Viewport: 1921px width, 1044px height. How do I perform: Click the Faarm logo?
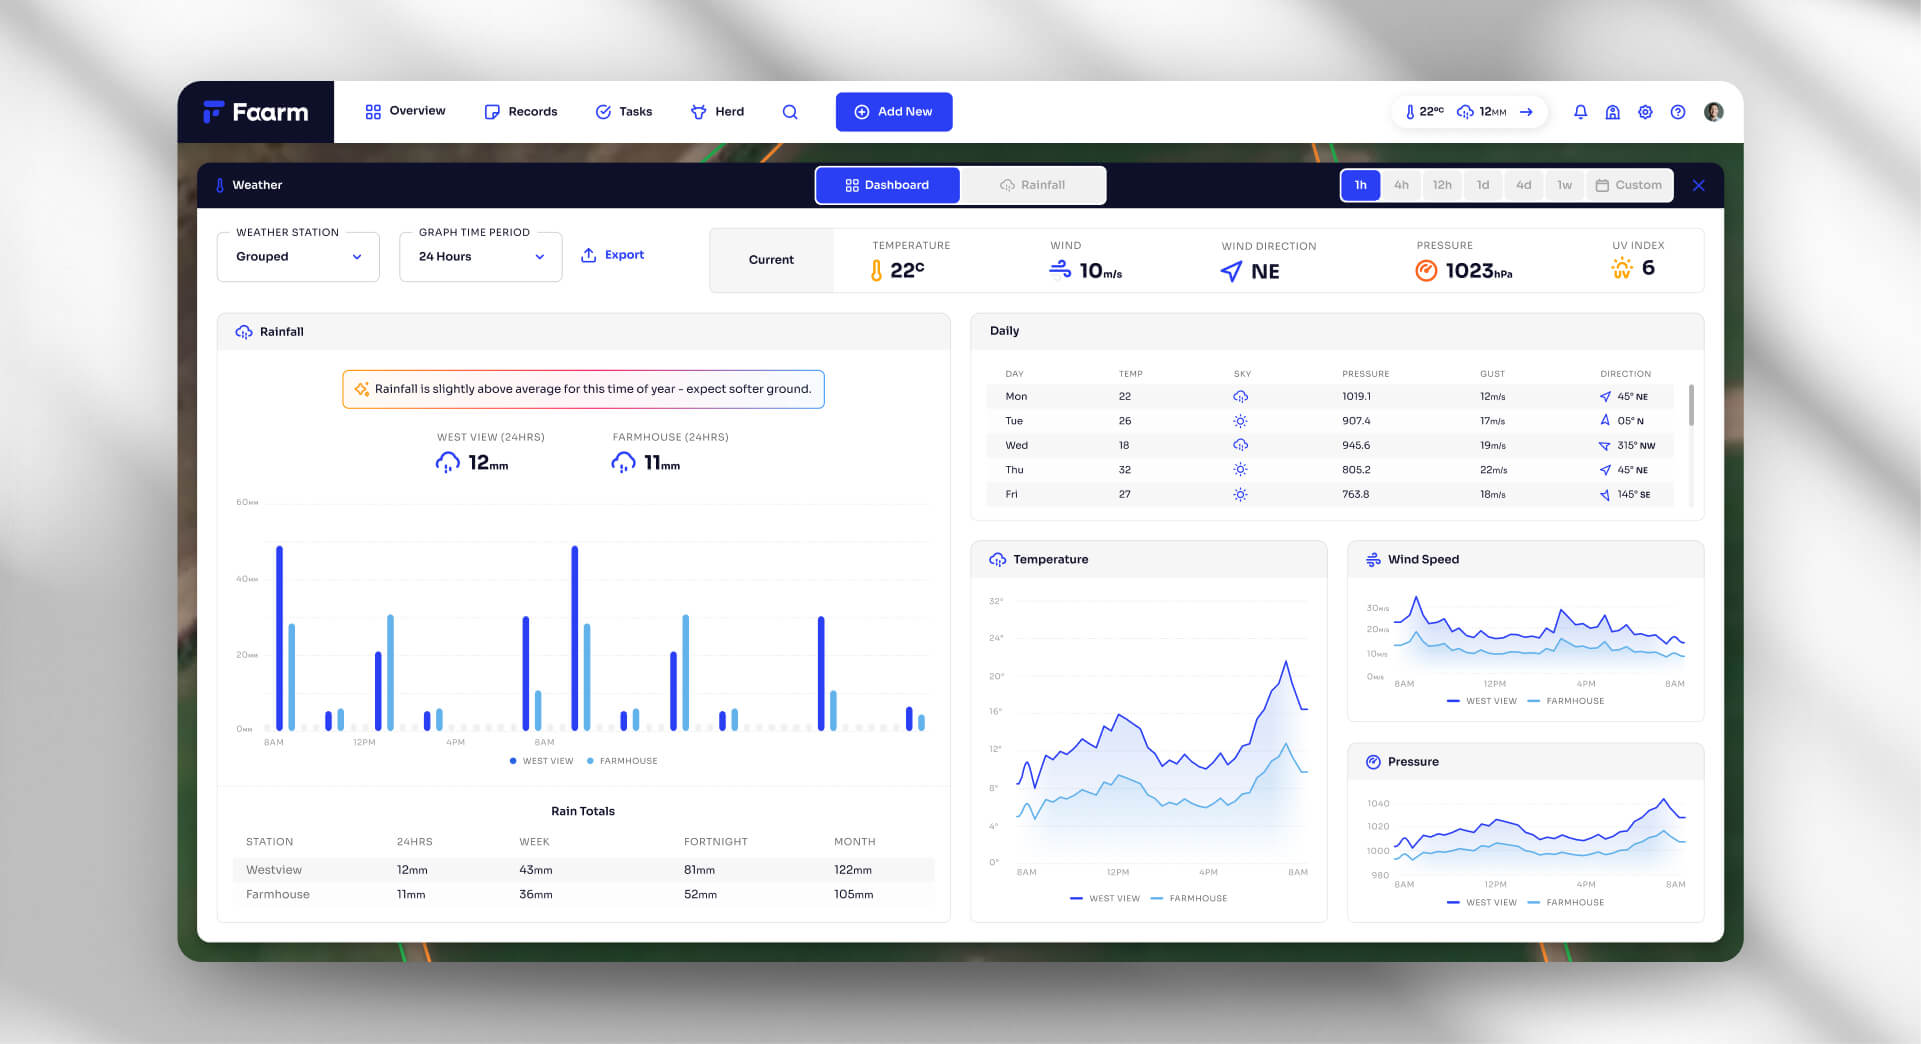[x=256, y=112]
